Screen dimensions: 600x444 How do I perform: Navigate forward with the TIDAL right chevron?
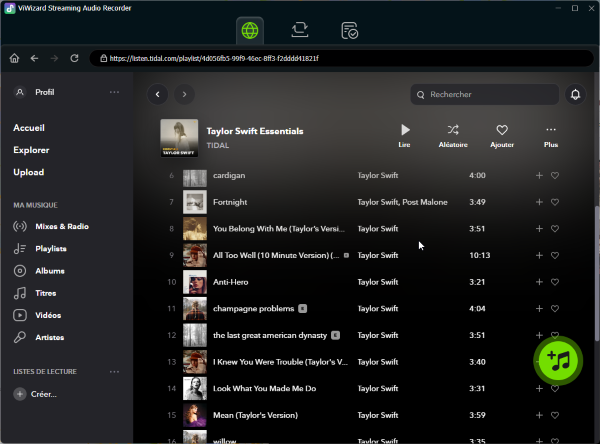point(184,94)
